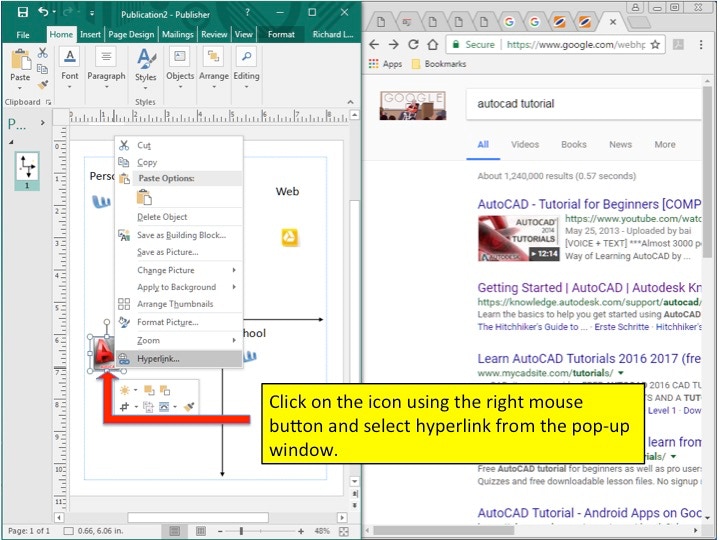Open the Apply to Background submenu
720x540 pixels.
click(179, 287)
